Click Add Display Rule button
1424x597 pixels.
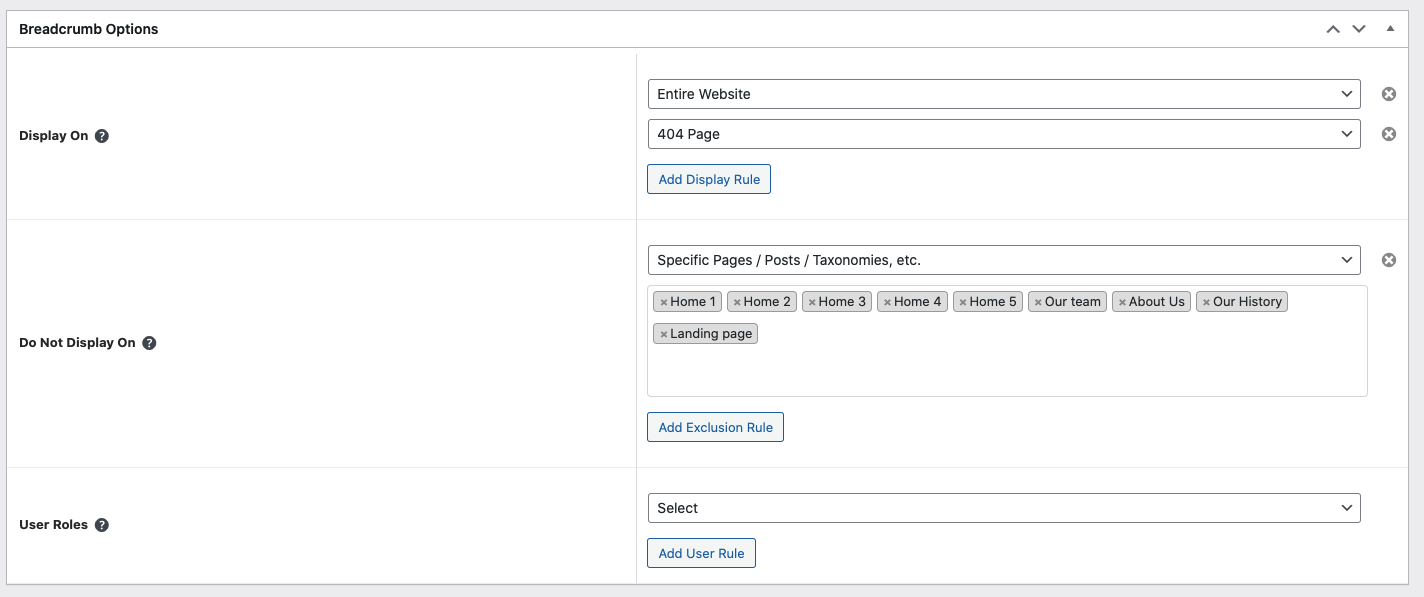pyautogui.click(x=709, y=180)
